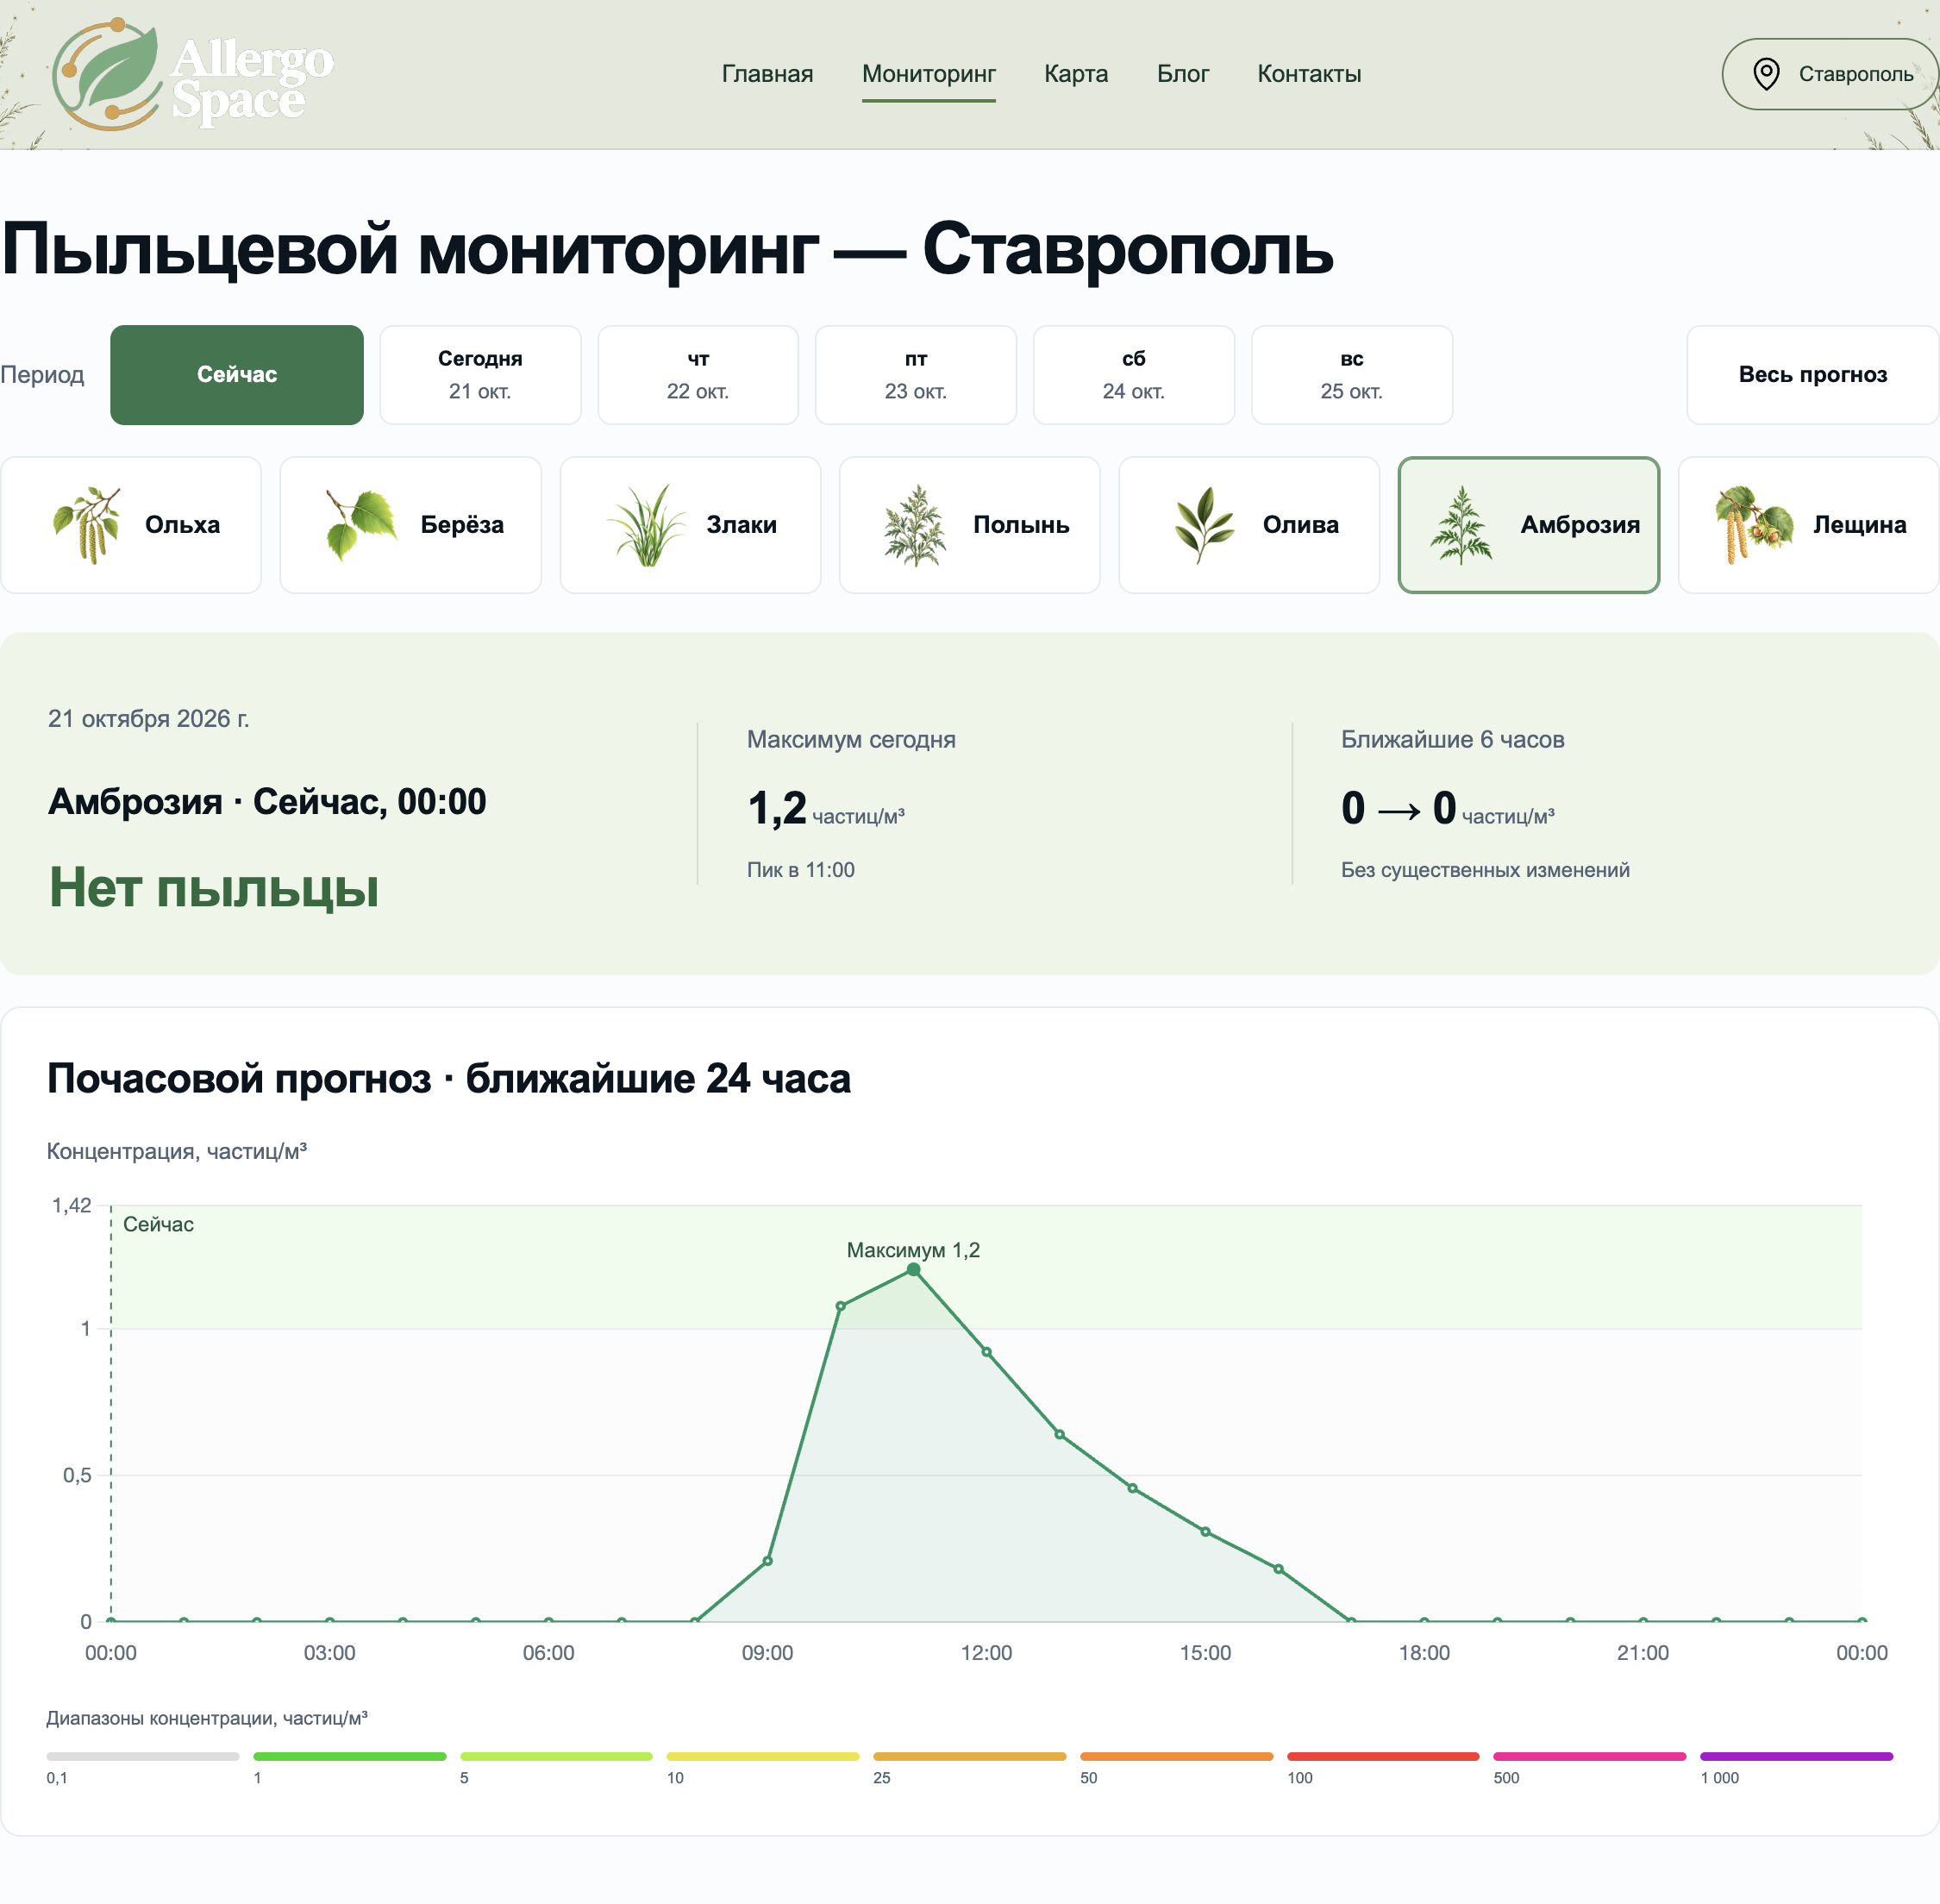Select the Сегодня 21 окт. period

(x=480, y=375)
